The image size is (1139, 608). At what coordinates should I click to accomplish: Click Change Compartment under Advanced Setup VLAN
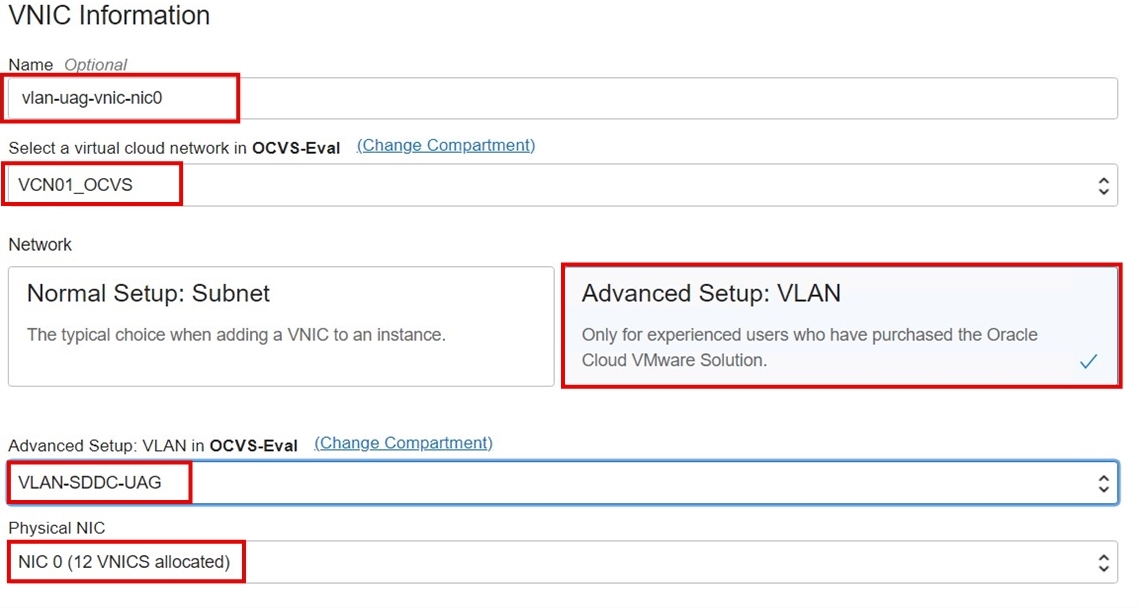(403, 443)
